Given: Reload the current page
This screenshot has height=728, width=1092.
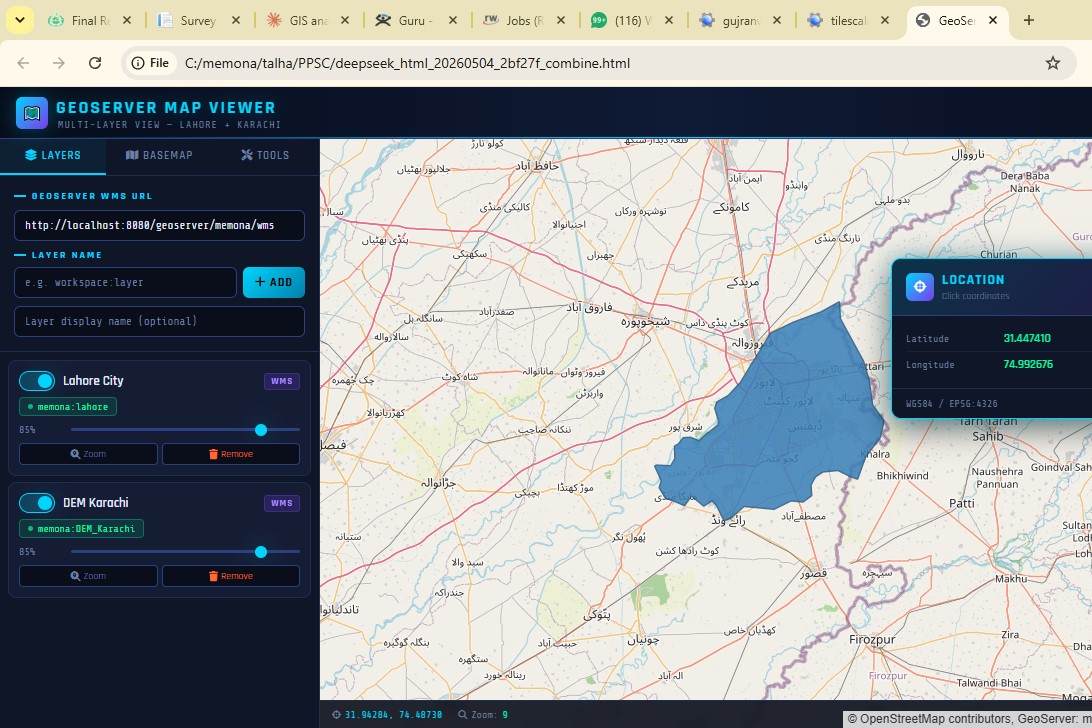Looking at the screenshot, I should [x=95, y=63].
